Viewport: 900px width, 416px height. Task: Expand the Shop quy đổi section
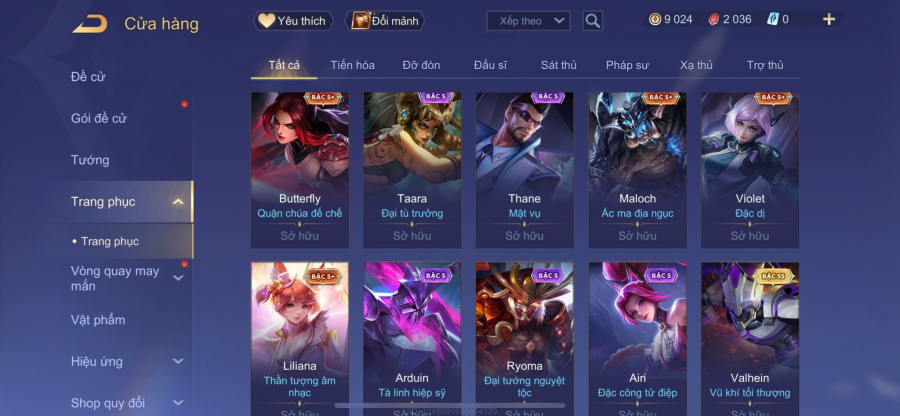178,403
